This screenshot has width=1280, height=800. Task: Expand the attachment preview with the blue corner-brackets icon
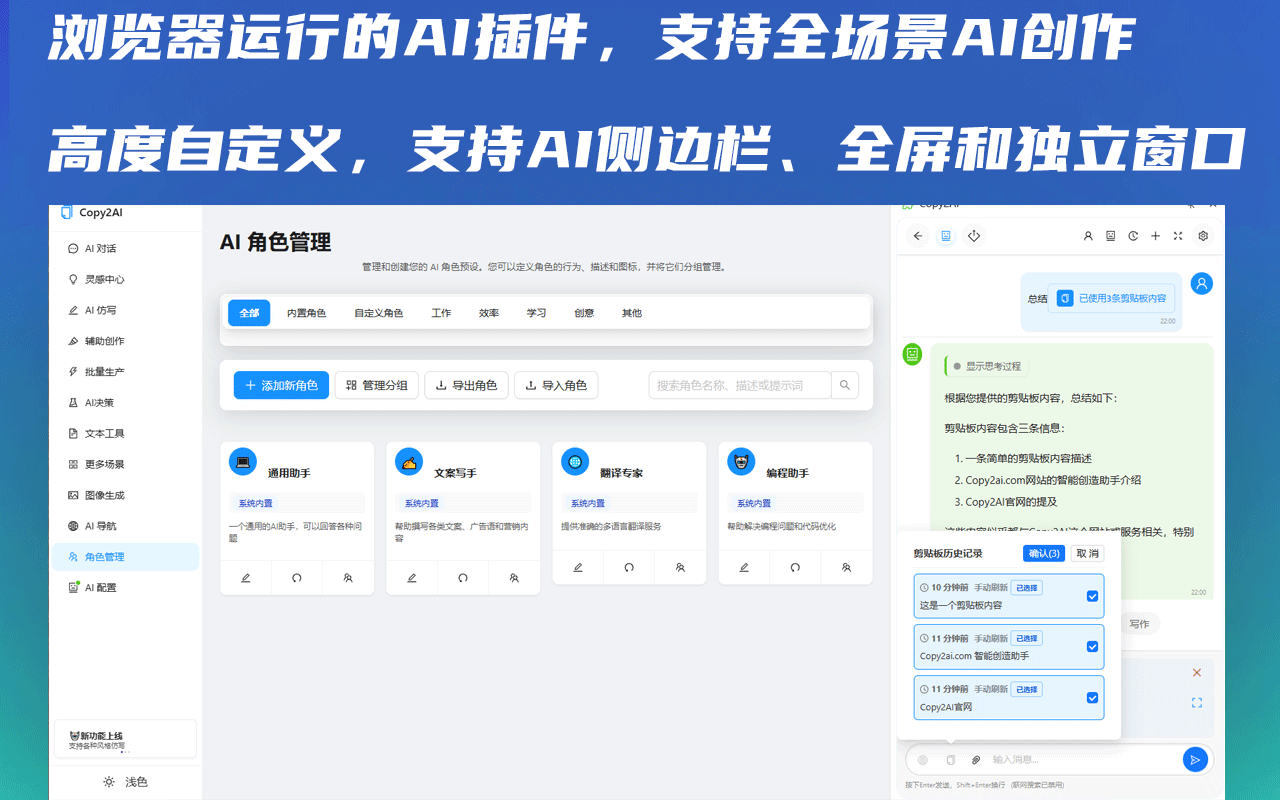pos(1197,703)
